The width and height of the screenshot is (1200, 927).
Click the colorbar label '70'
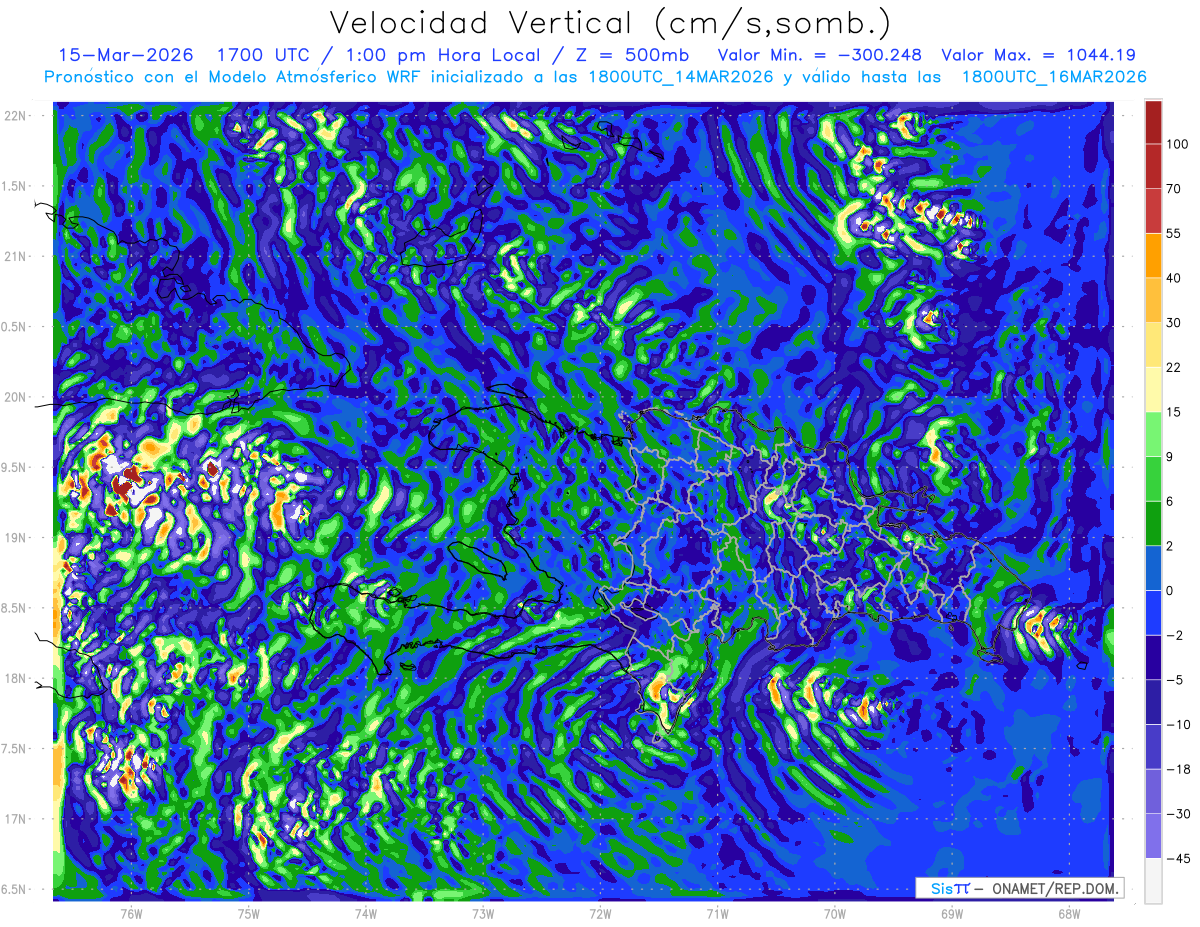click(1174, 188)
